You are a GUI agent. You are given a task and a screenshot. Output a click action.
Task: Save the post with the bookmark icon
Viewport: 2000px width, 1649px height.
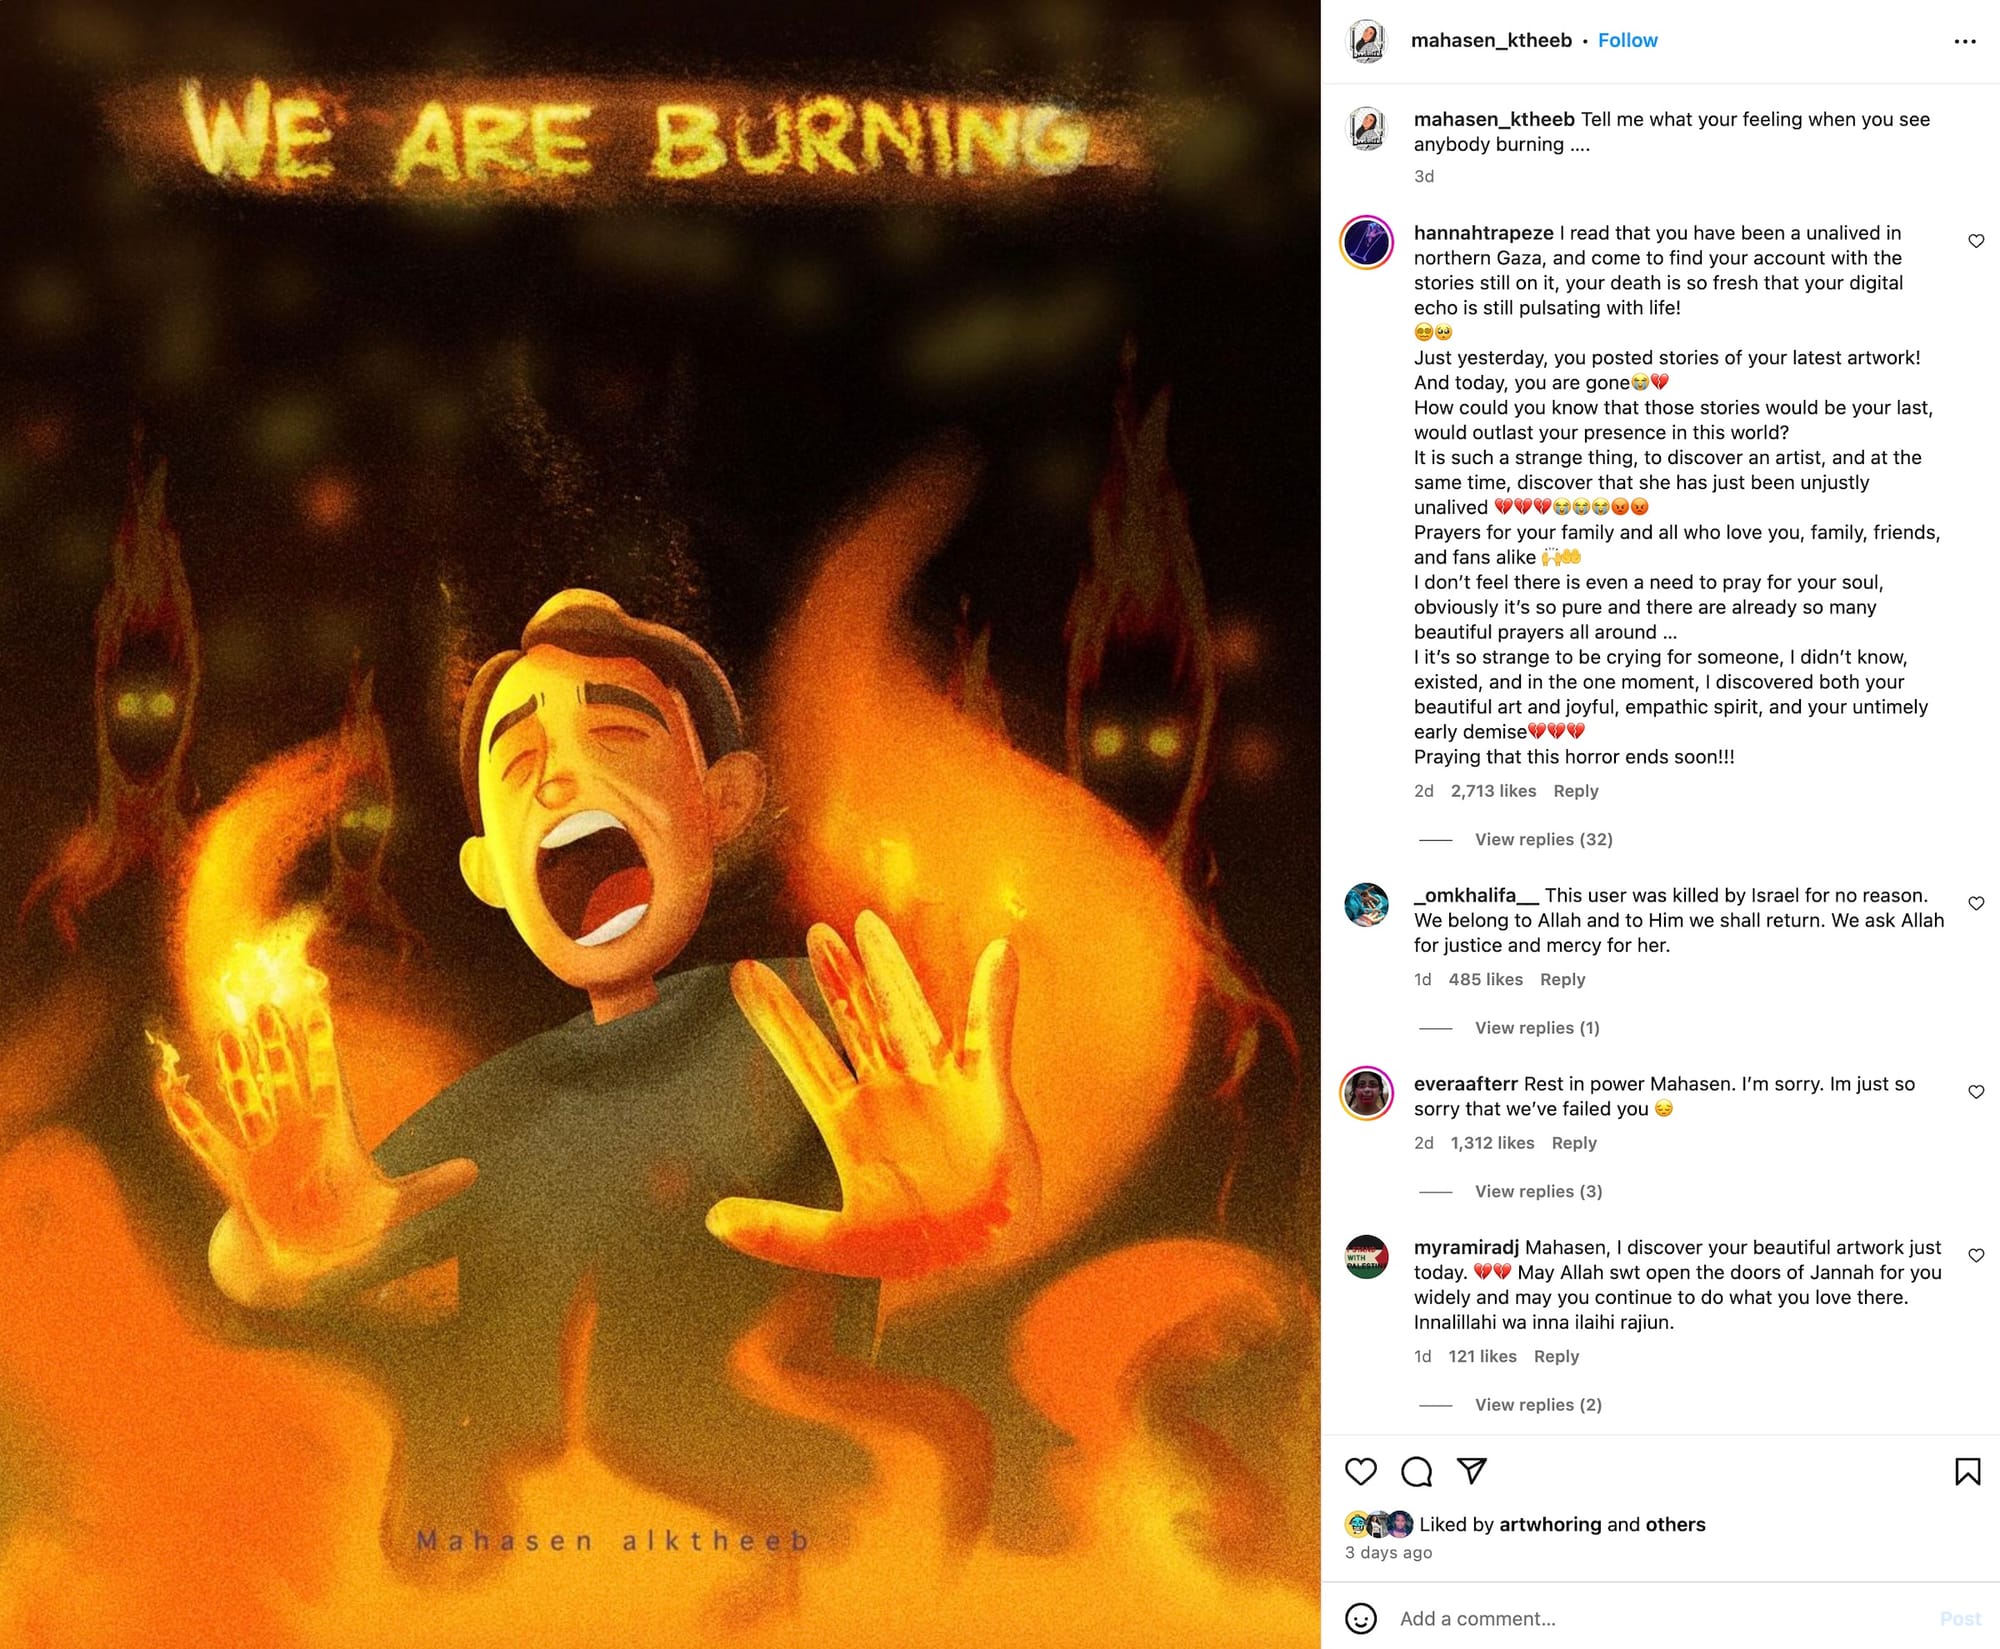(1967, 1472)
